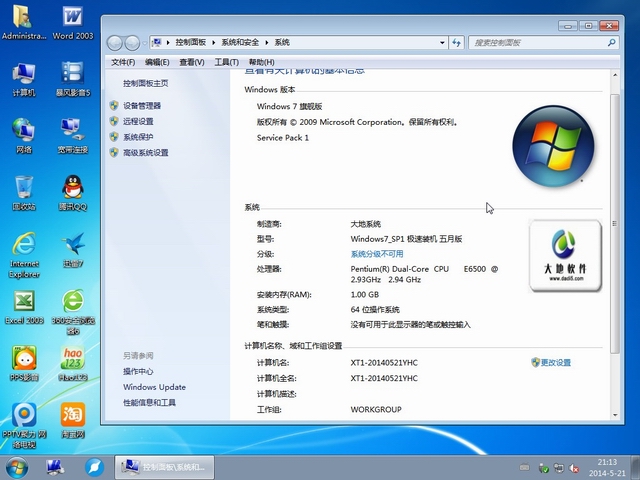The height and width of the screenshot is (480, 640).
Task: Click the WORKGROUP value text
Action: coord(376,409)
